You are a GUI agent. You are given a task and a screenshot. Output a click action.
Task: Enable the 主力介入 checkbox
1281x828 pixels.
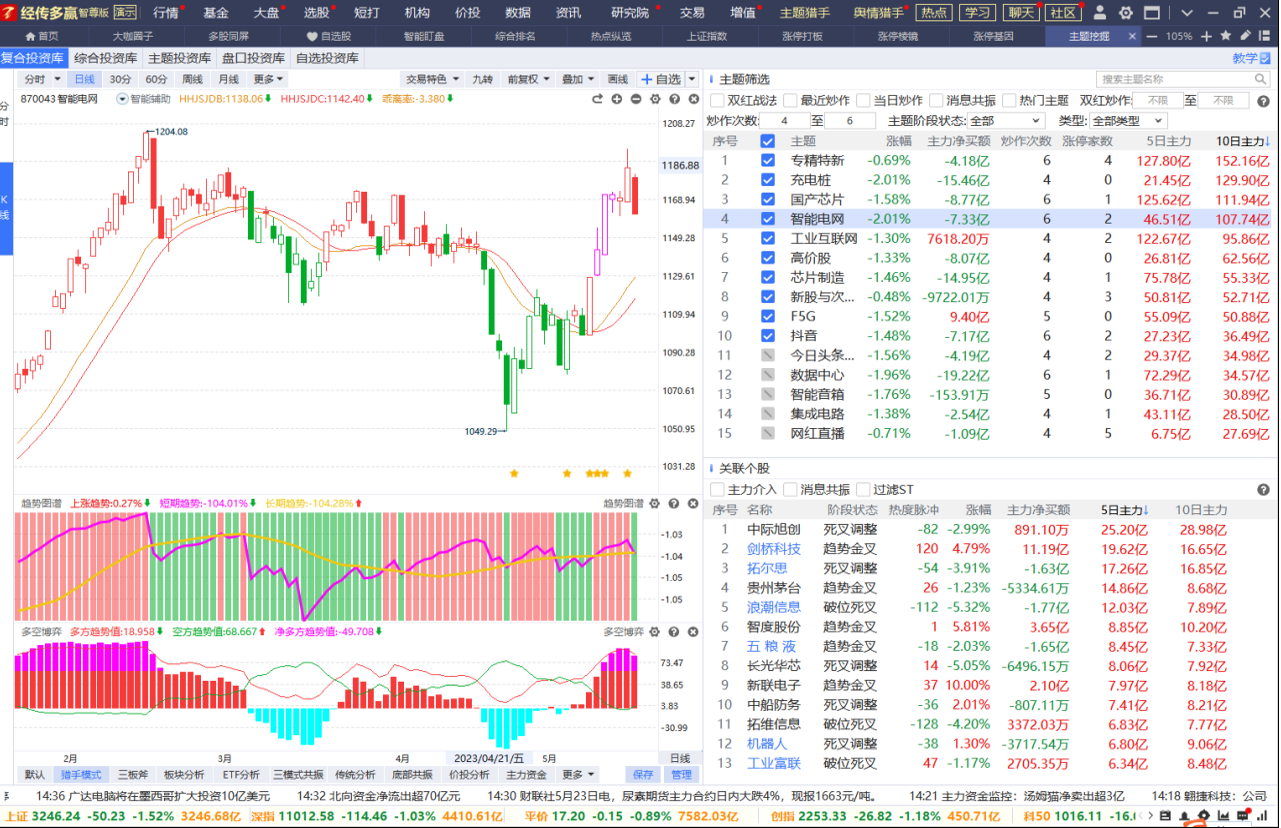[x=716, y=490]
